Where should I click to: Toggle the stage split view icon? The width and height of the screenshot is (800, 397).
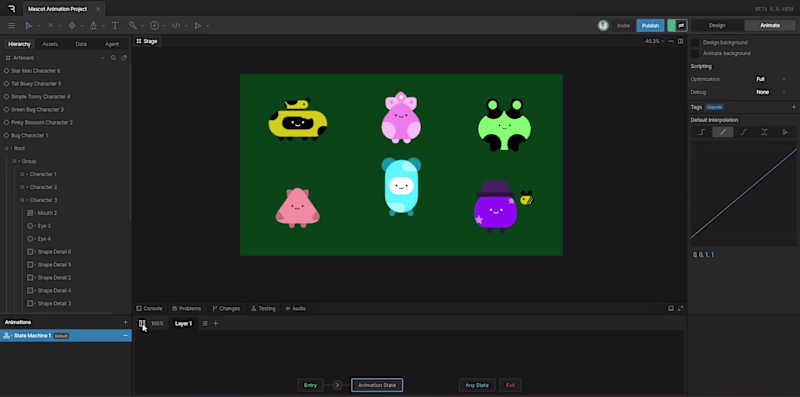[x=681, y=41]
